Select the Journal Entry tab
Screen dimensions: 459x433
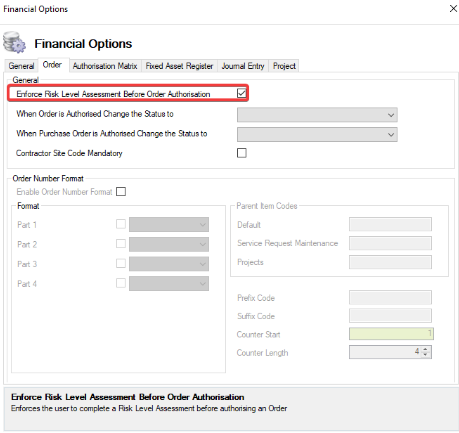tap(243, 66)
